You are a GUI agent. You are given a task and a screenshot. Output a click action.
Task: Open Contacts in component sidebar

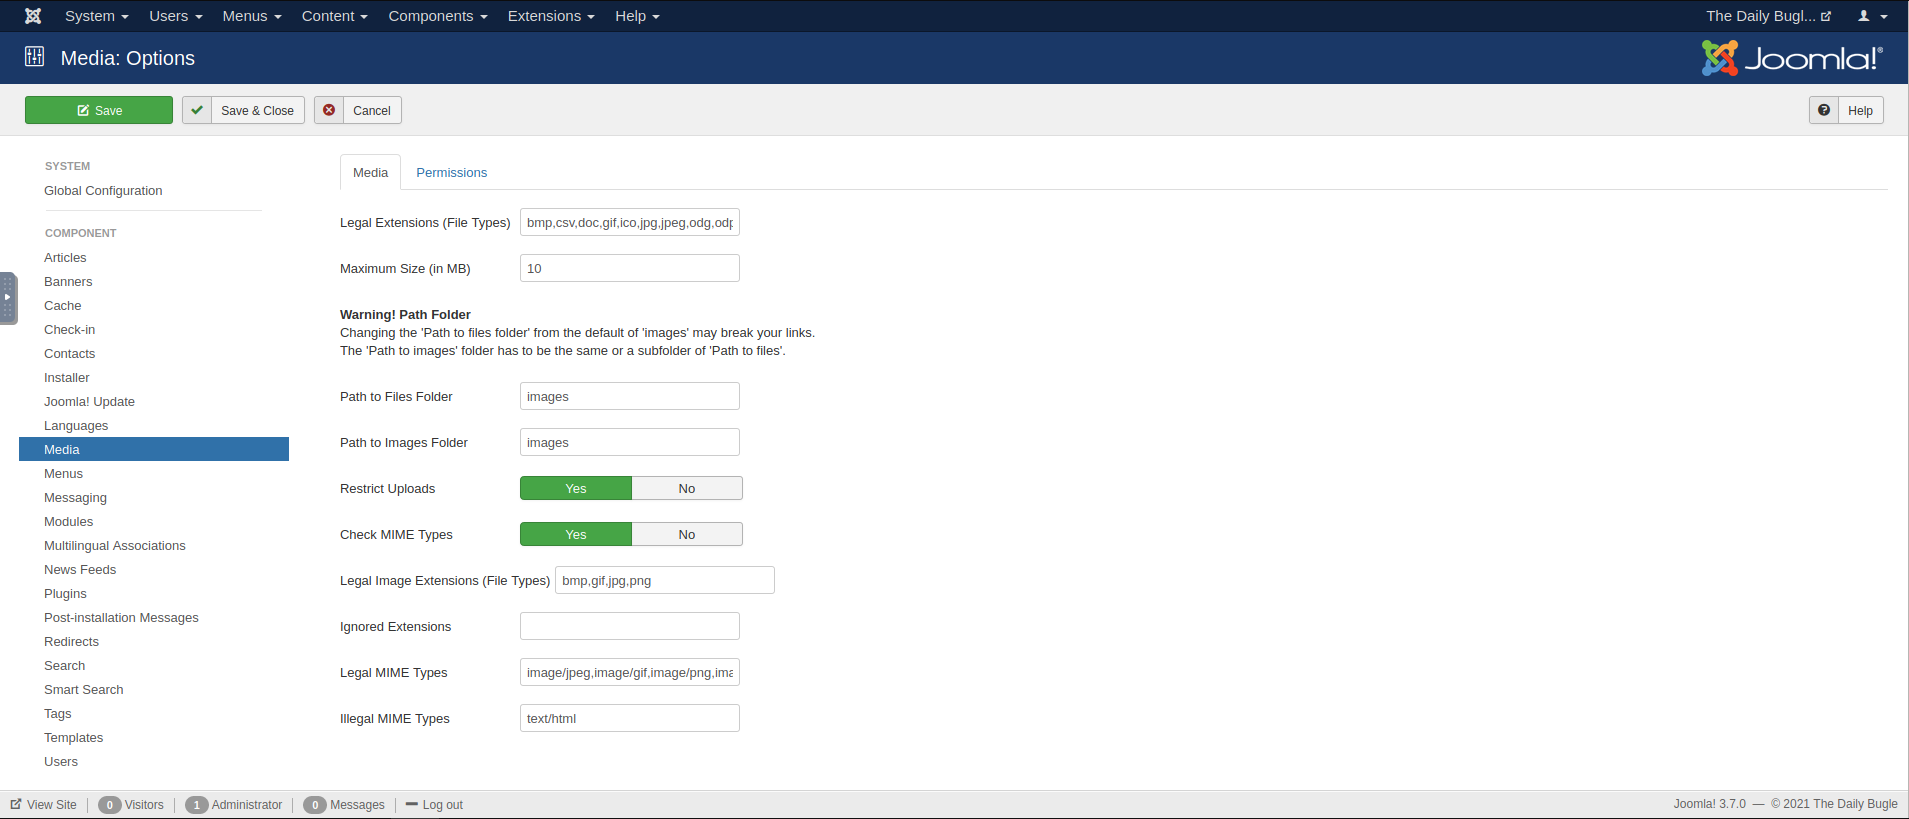click(x=70, y=353)
